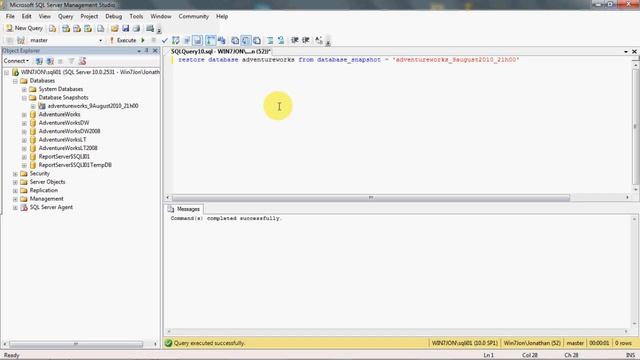Open the Connect dropdown in Object Explorer
The height and width of the screenshot is (360, 640).
(16, 61)
